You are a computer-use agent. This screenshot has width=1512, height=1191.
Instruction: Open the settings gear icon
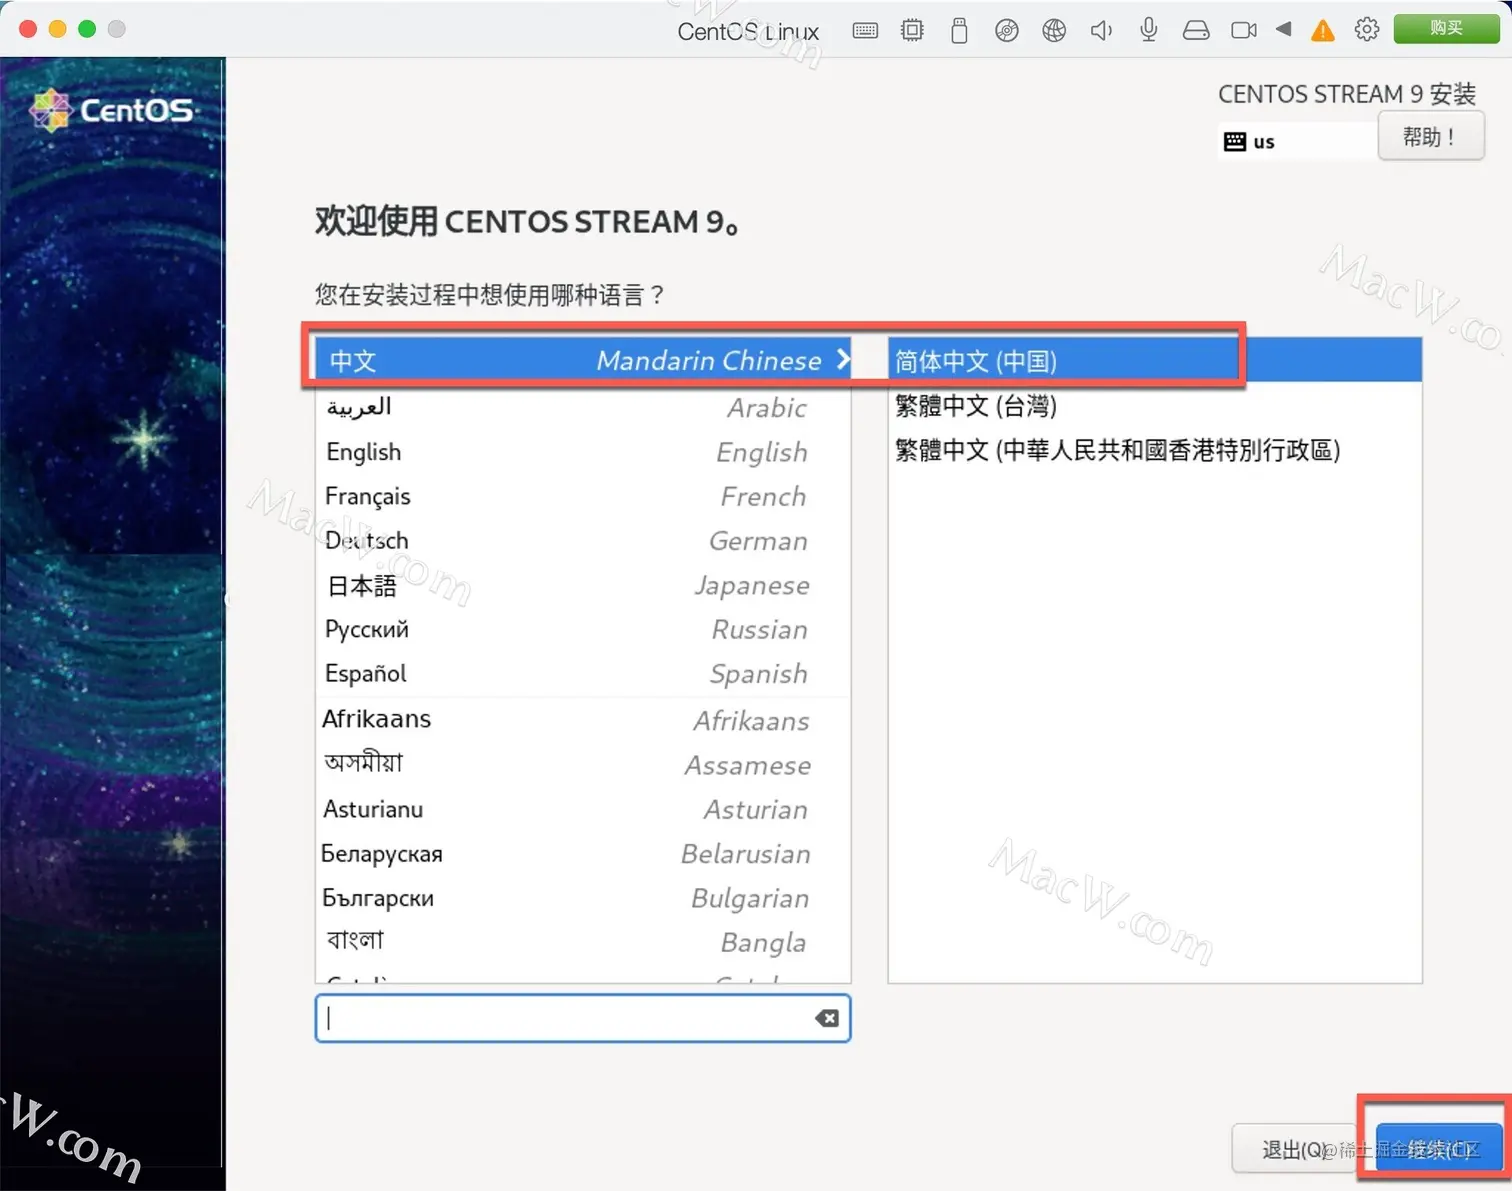1366,29
